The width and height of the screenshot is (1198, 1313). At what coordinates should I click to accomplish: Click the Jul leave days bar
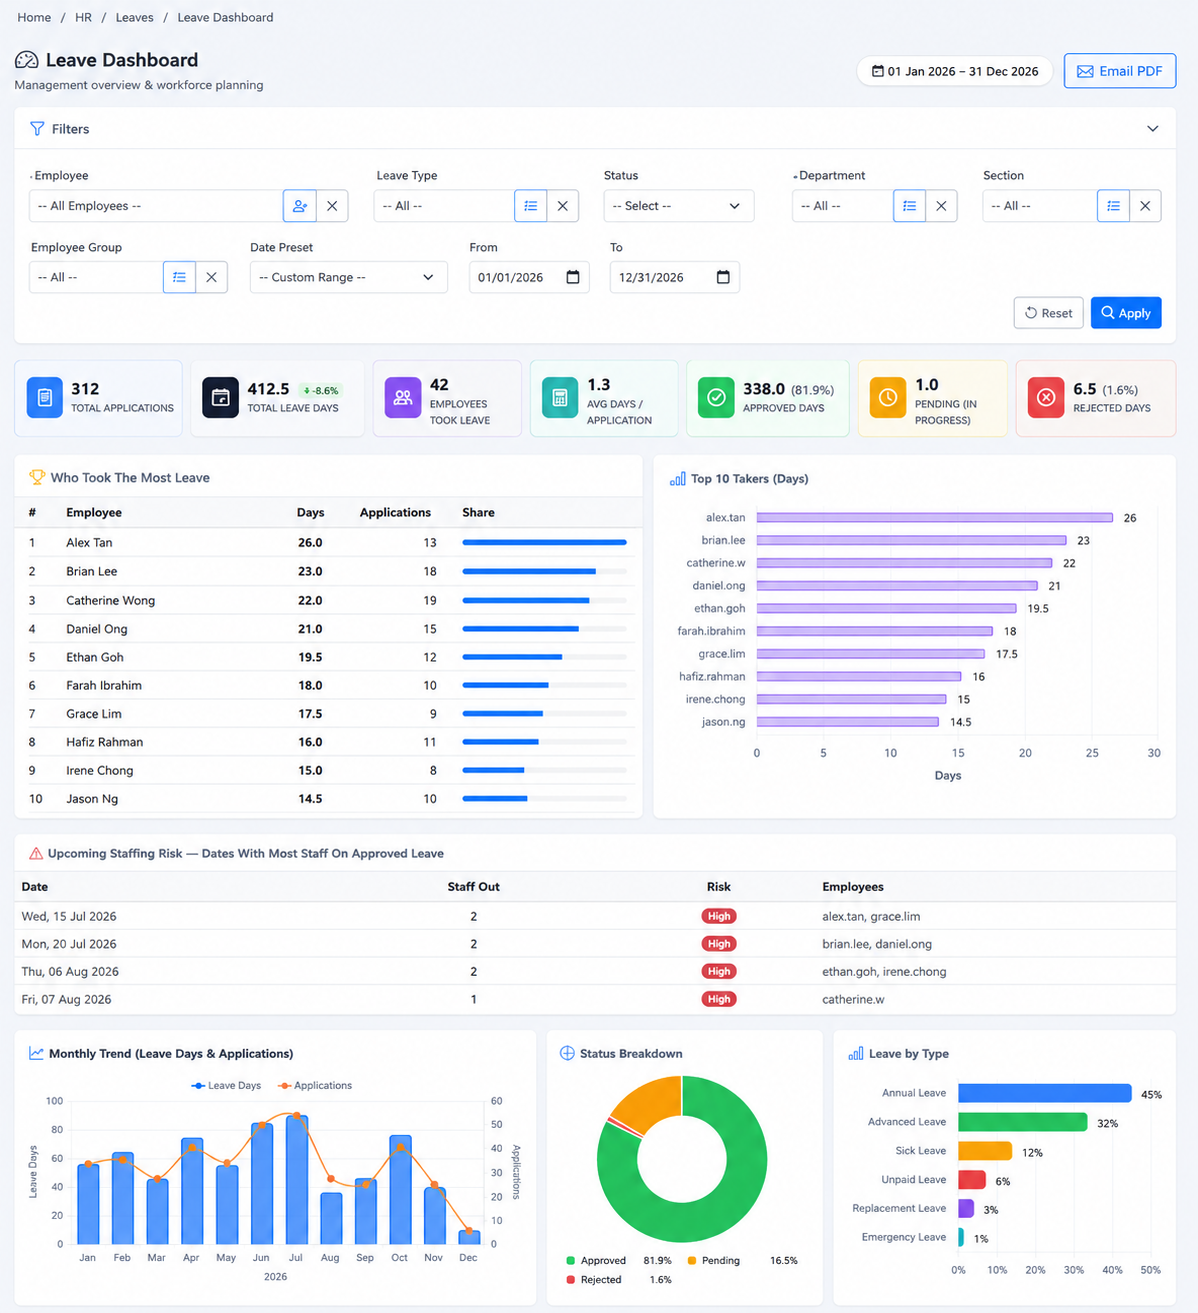point(296,1179)
